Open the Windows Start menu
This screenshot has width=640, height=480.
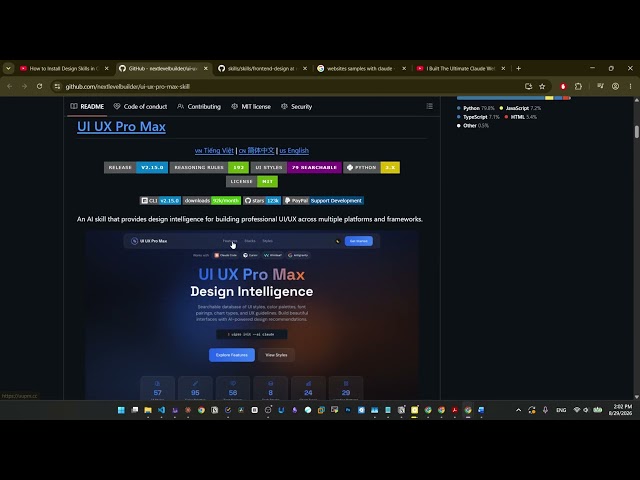[x=121, y=410]
